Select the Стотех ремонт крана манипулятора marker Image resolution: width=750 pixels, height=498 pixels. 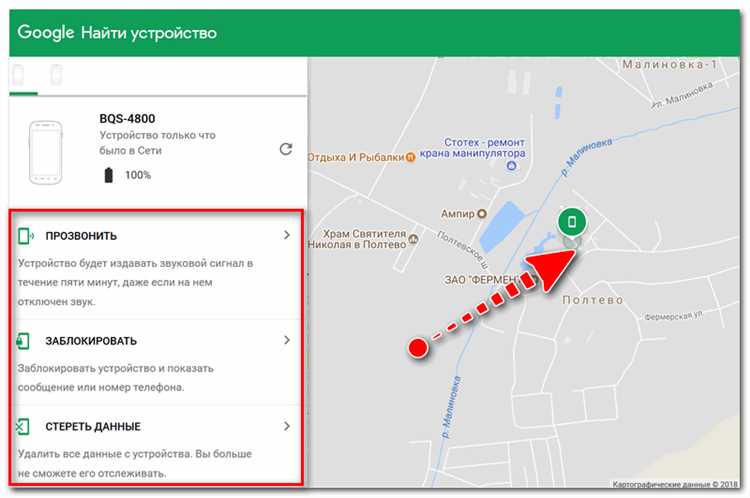511,166
